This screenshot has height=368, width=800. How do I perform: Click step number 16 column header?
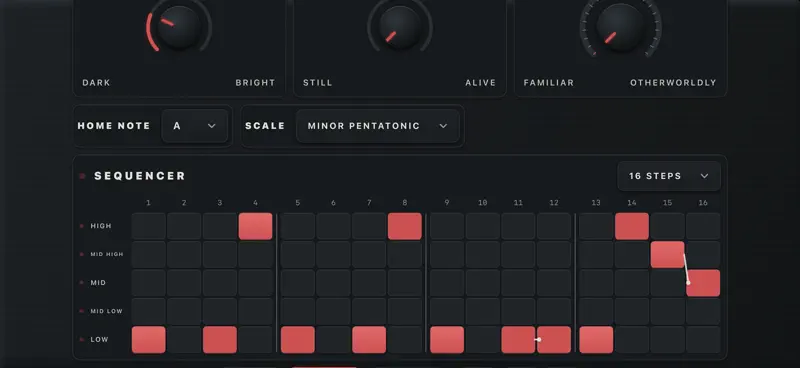tap(703, 203)
